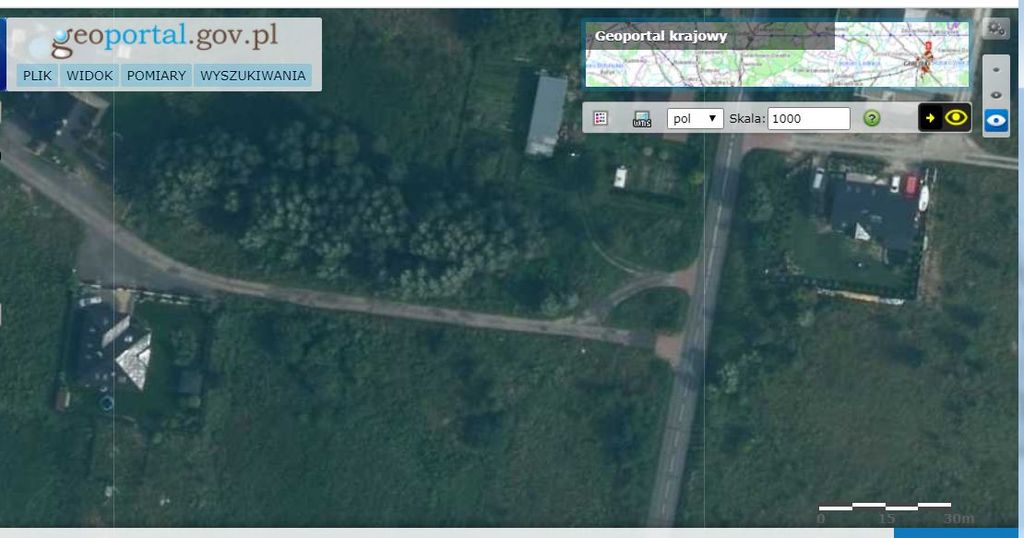
Task: Open the map legend grid icon
Action: [x=600, y=118]
